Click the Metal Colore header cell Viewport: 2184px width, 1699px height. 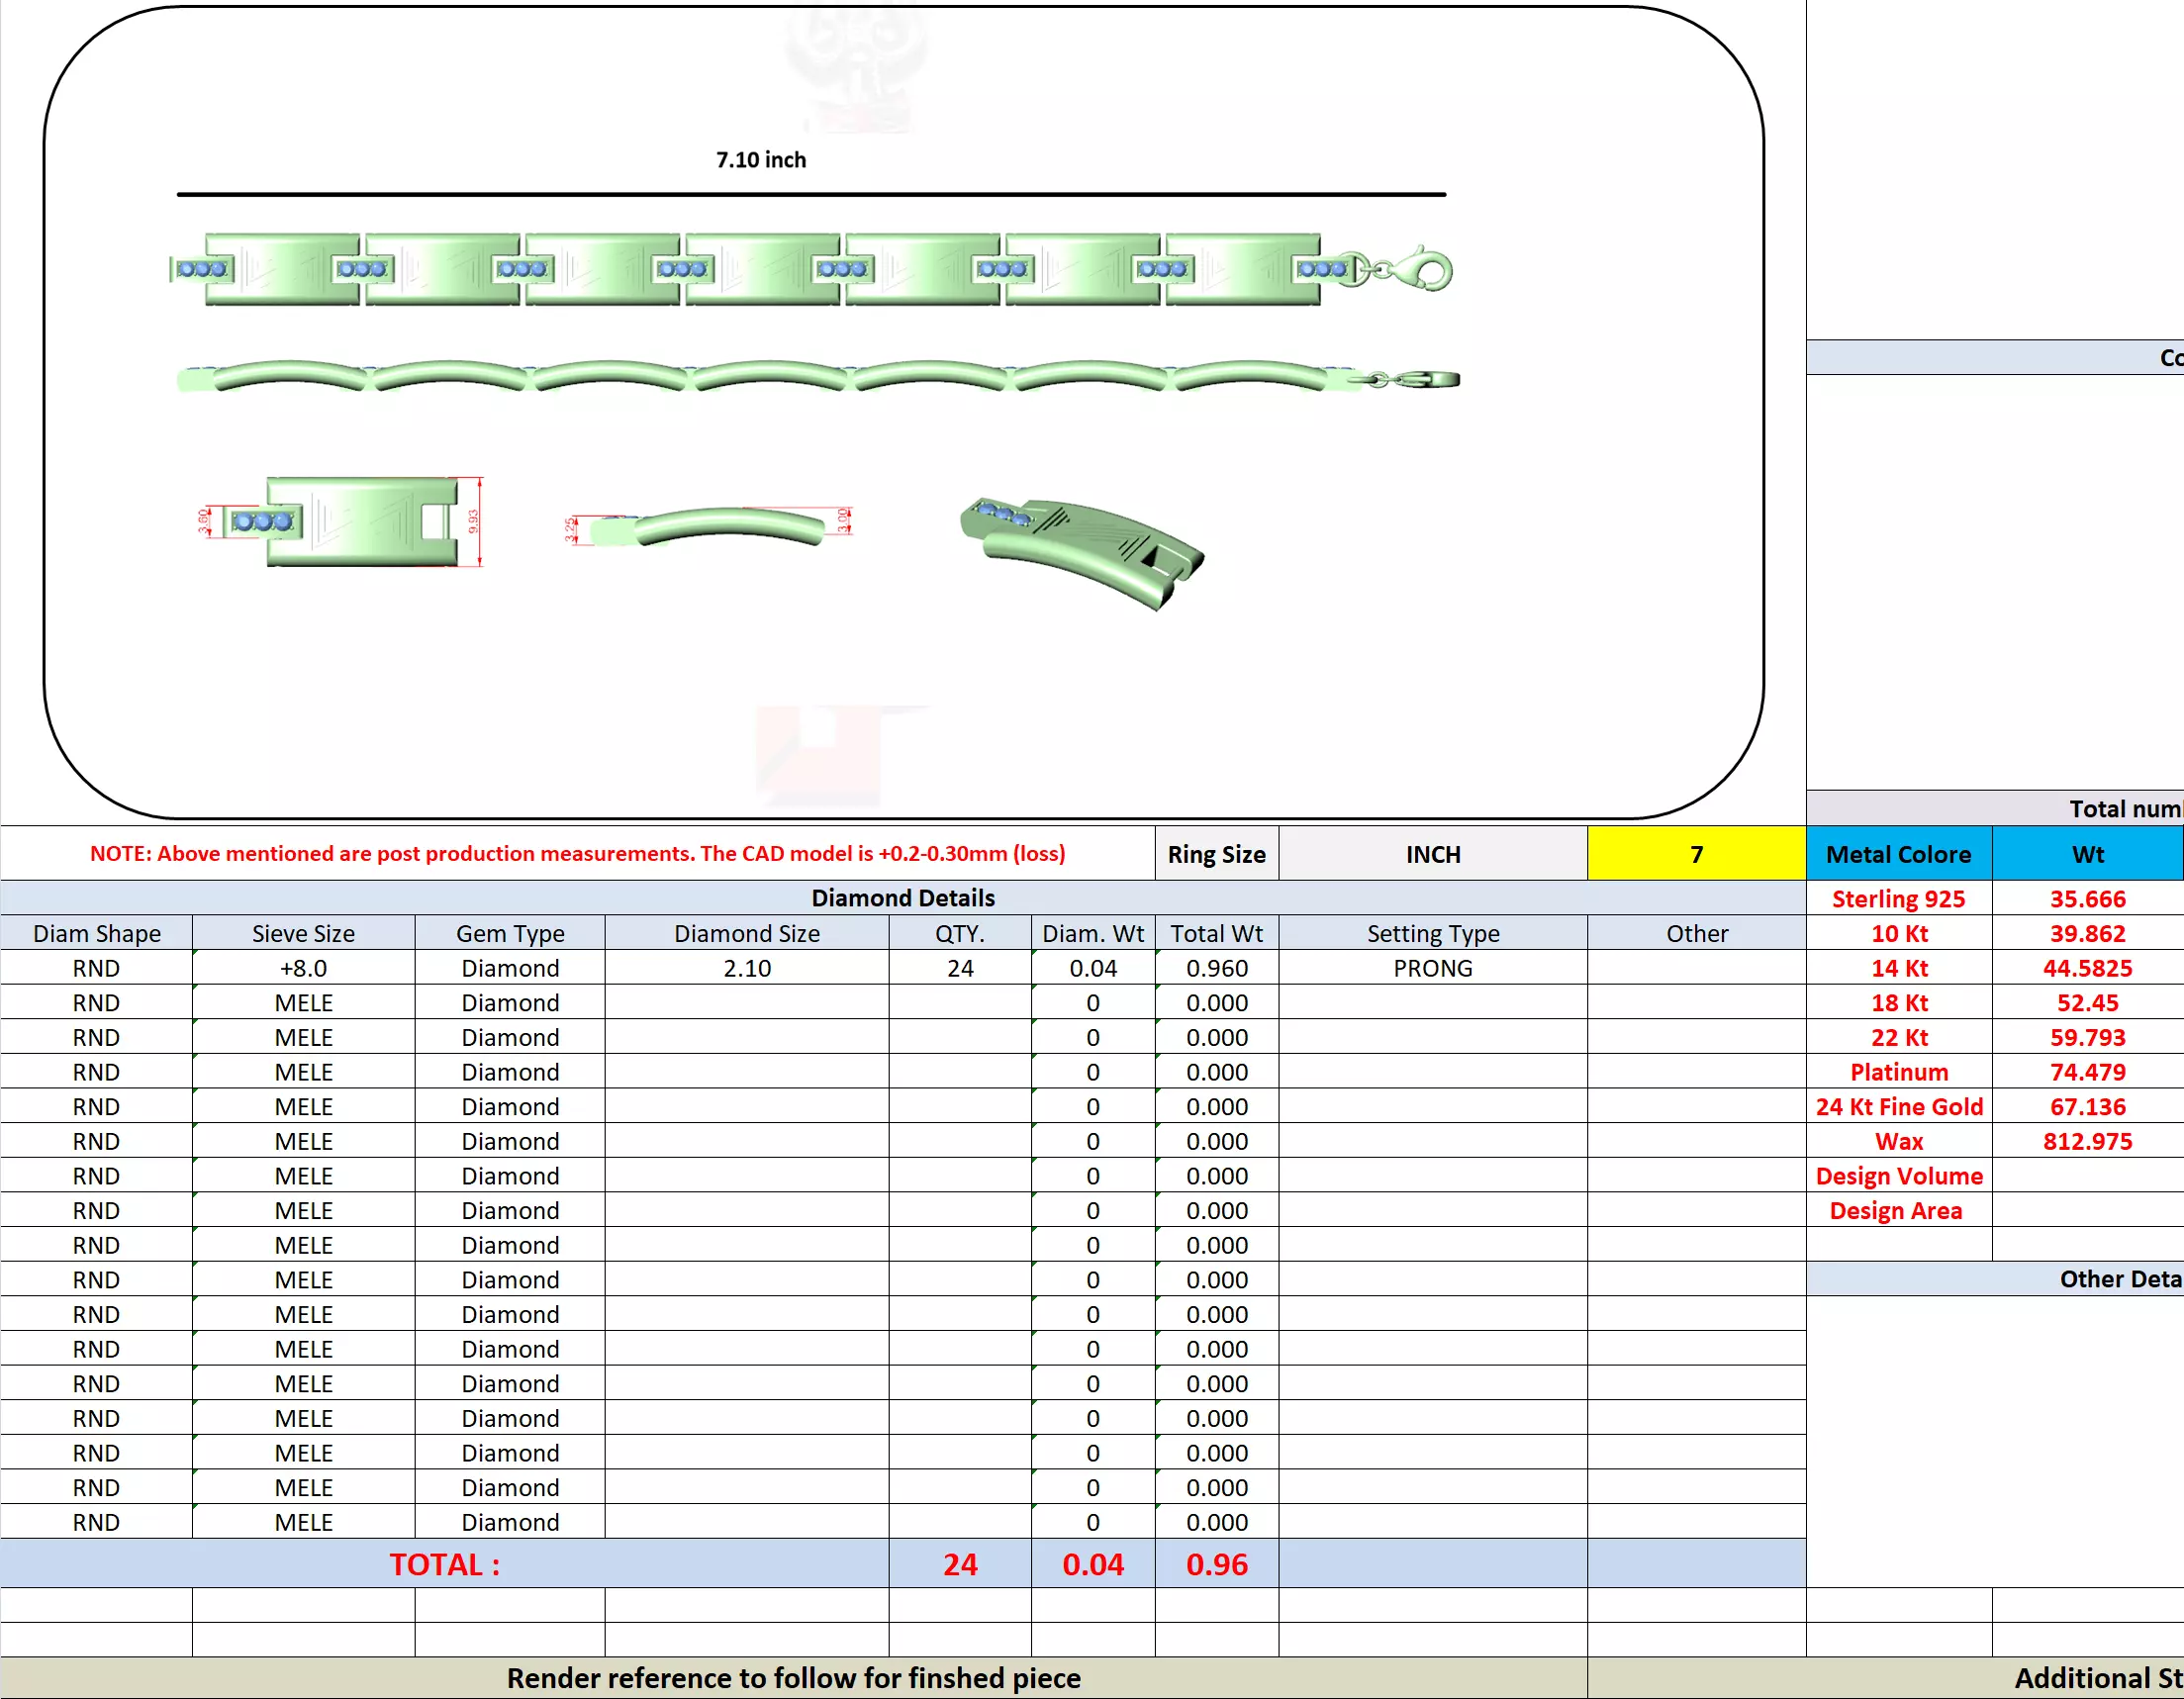point(1897,854)
